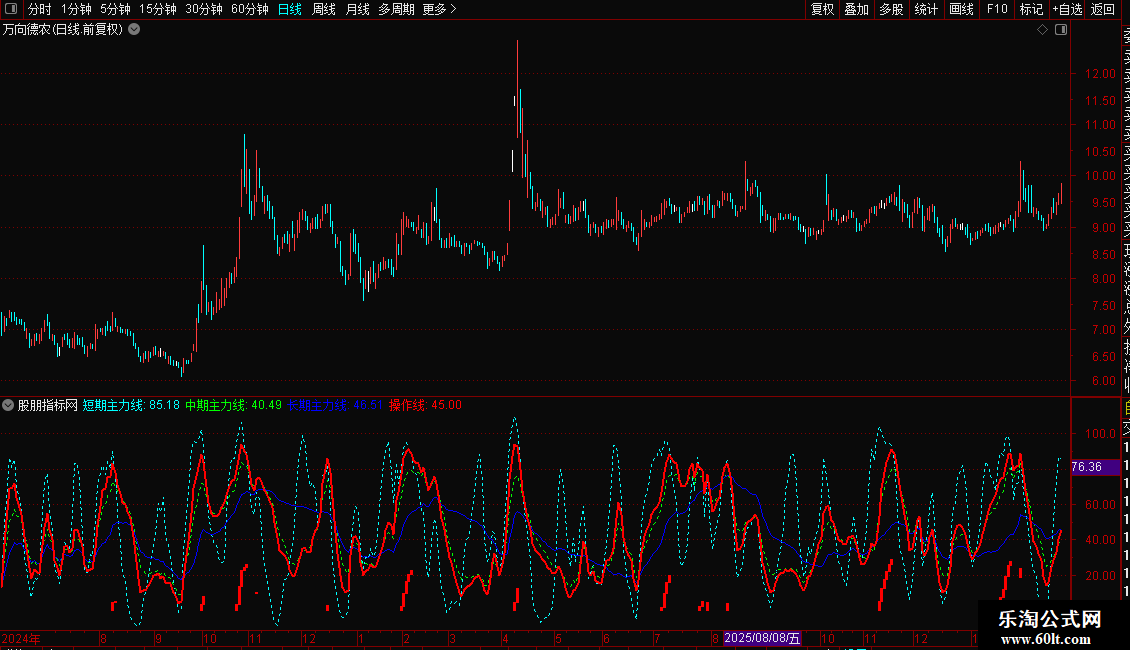Toggle the right panel layout icon
The image size is (1130, 650).
click(1061, 30)
